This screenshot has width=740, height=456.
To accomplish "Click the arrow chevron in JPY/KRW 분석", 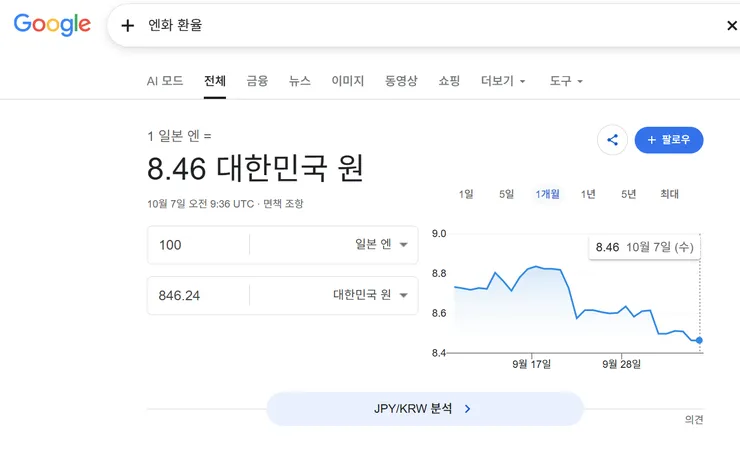I will point(467,409).
